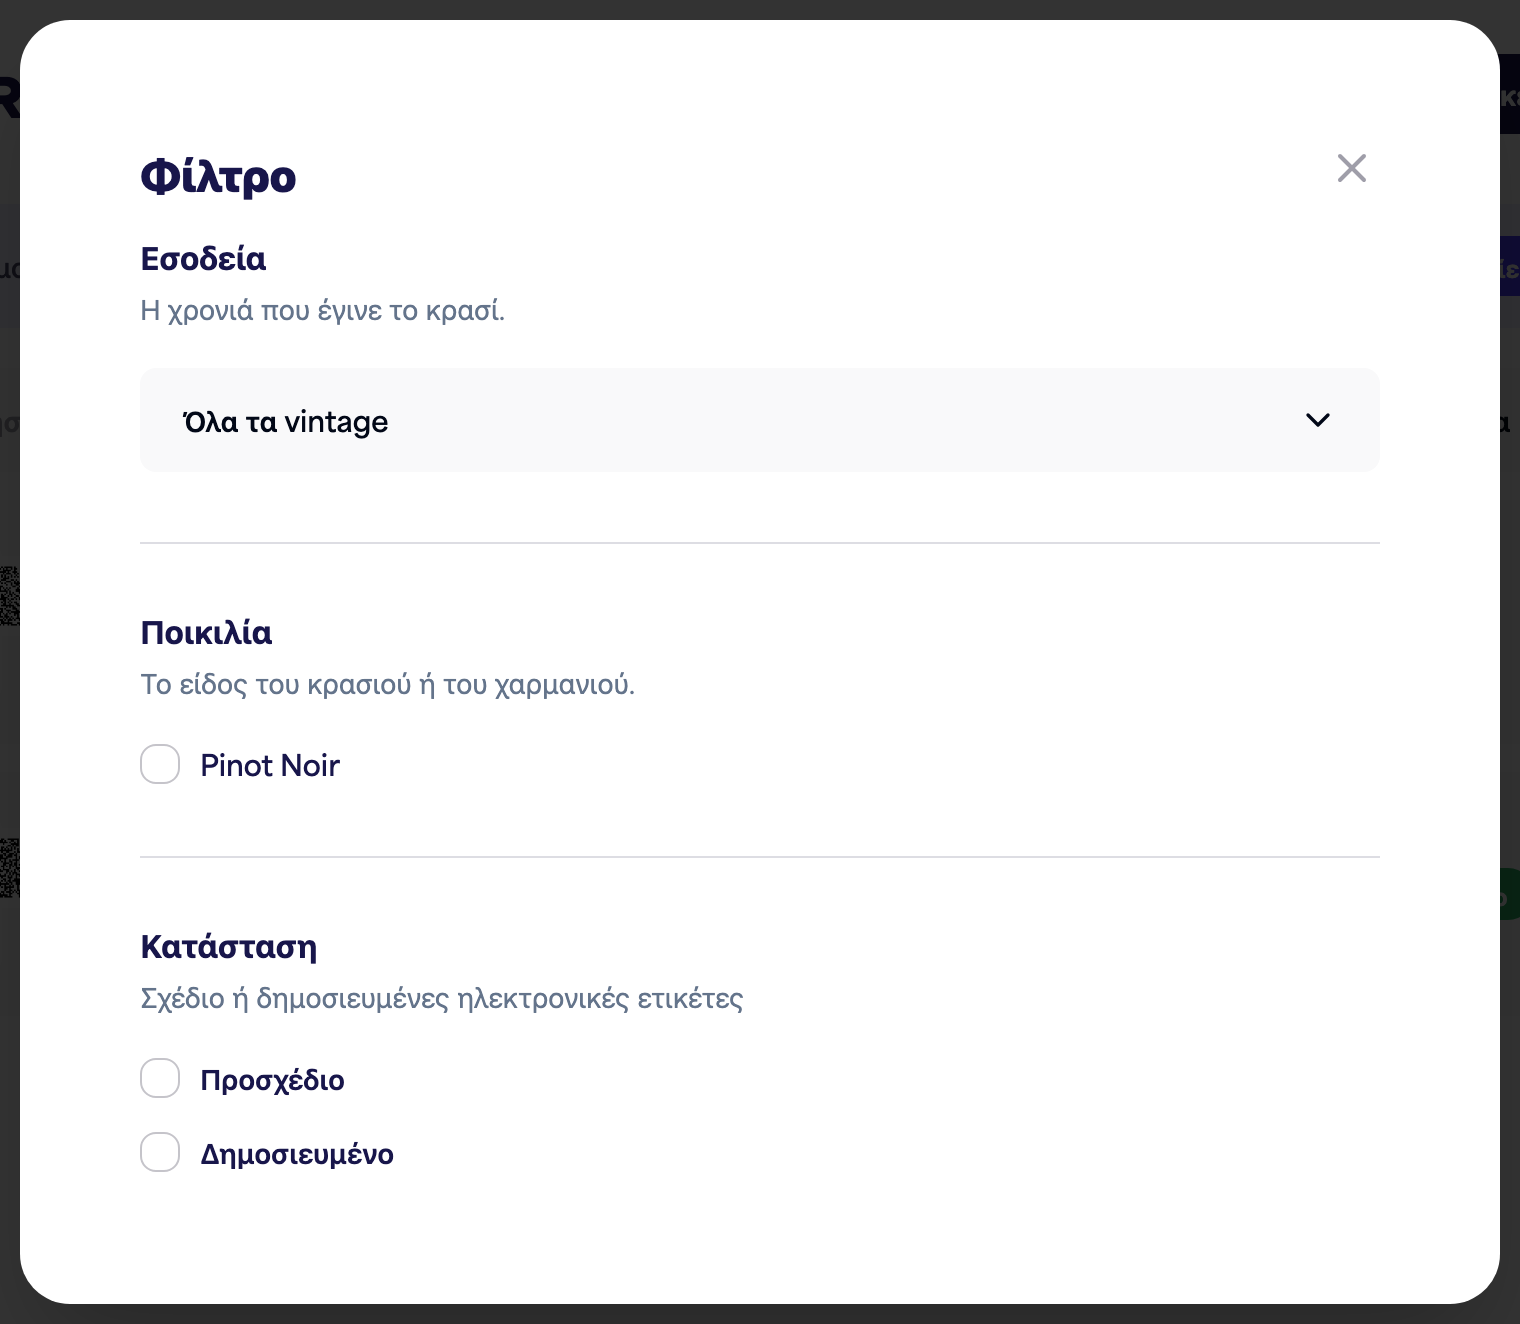This screenshot has width=1520, height=1324.
Task: Check the Προσχέδιο checkbox
Action: (x=160, y=1078)
